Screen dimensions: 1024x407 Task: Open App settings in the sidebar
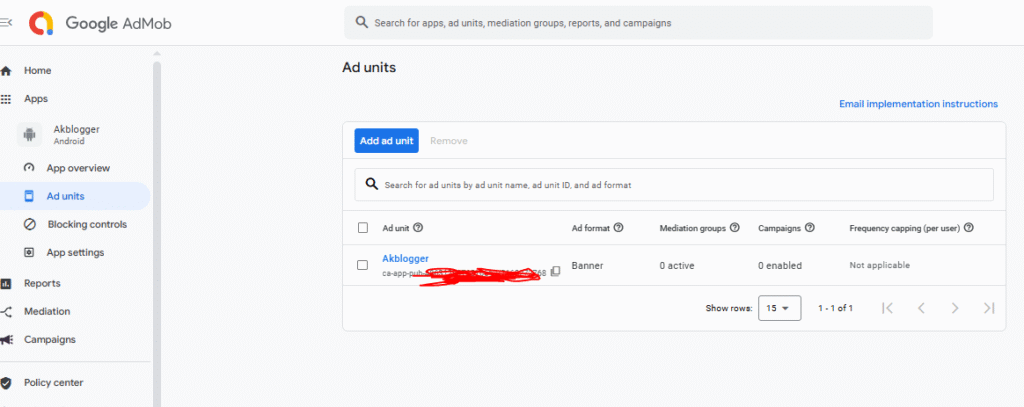click(75, 252)
